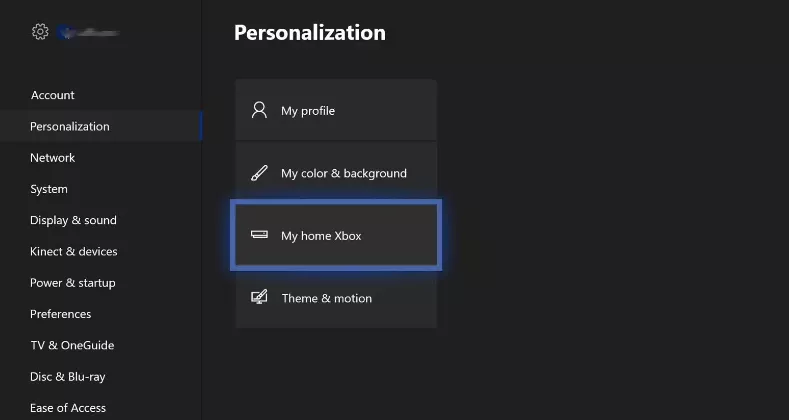
Task: Click the monitor icon for Theme & motion
Action: 259,298
